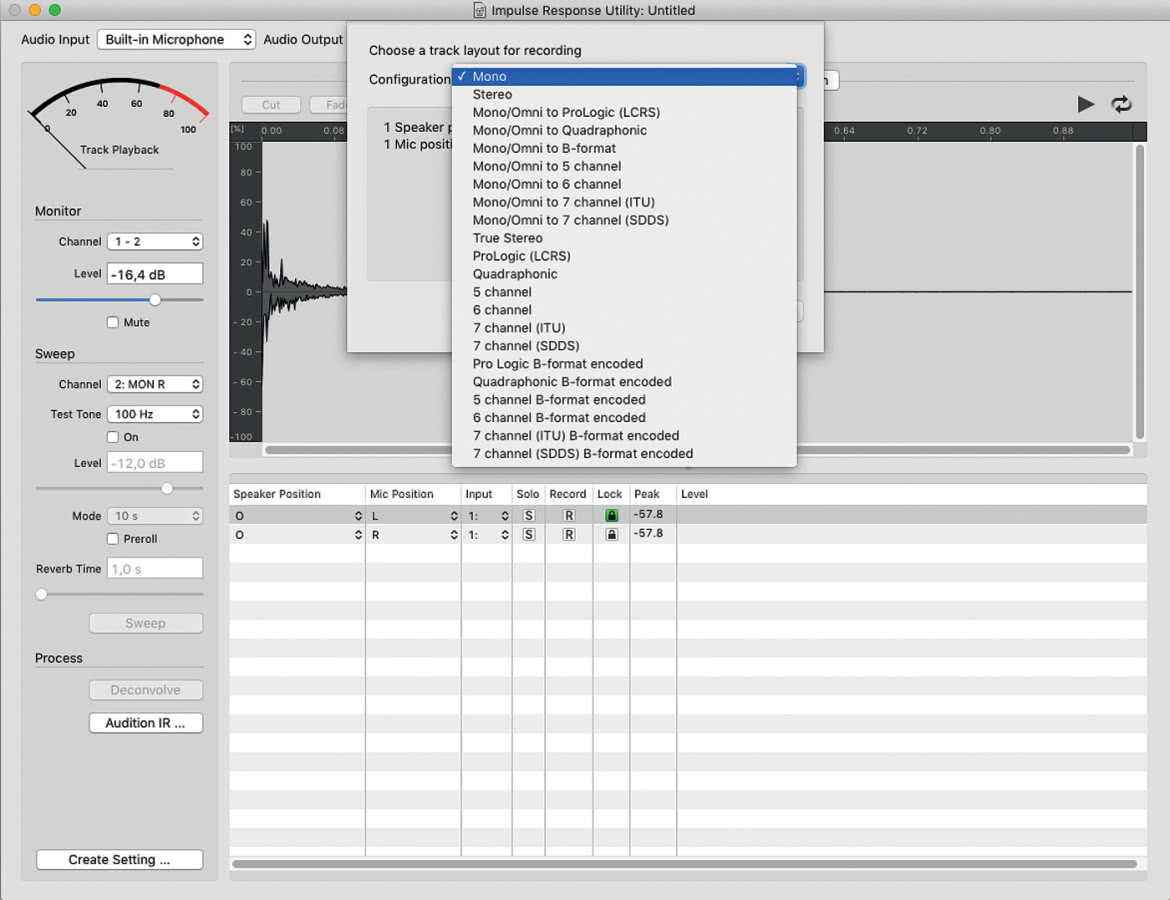The width and height of the screenshot is (1170, 900).
Task: Click the Reverb Time input field
Action: point(155,569)
